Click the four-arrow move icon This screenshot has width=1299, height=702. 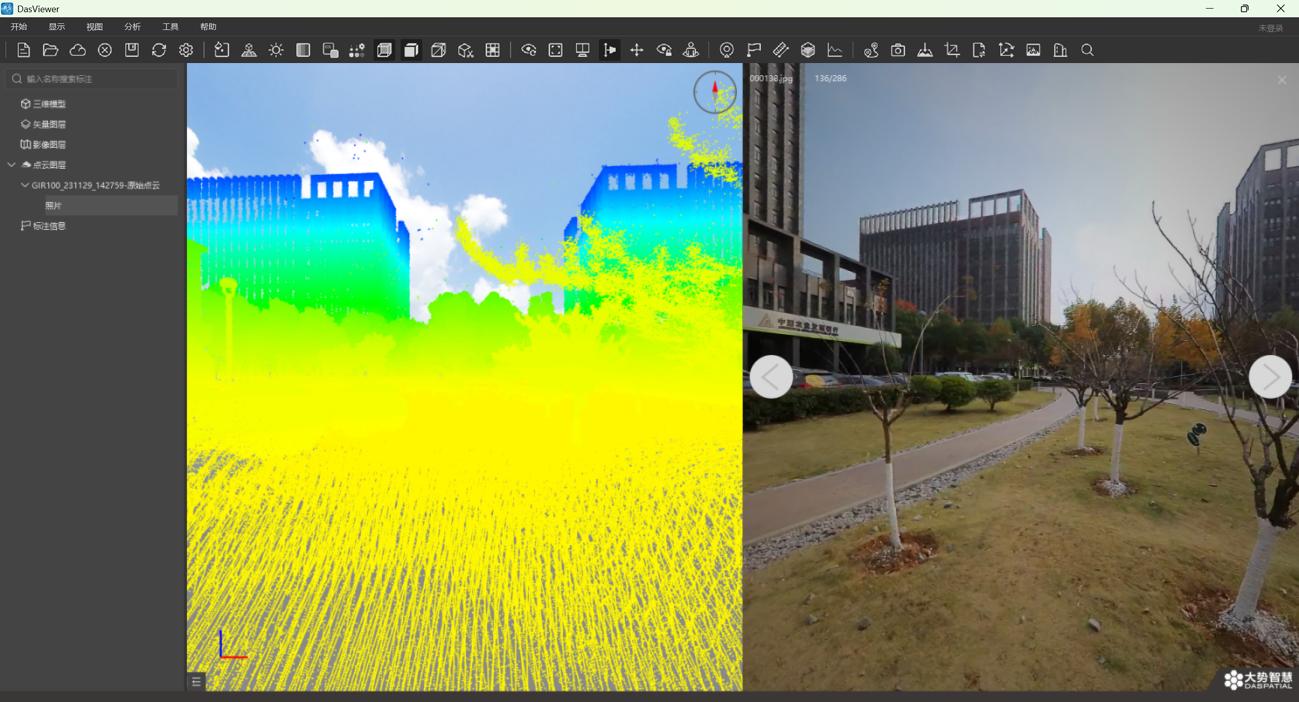coord(637,50)
